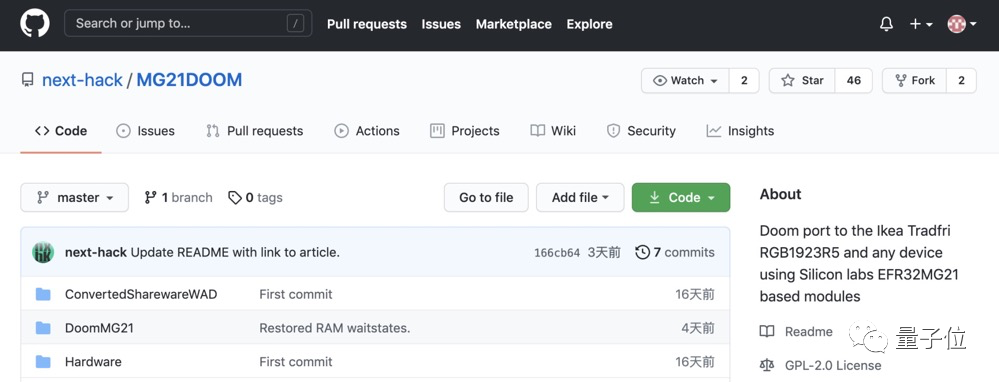The width and height of the screenshot is (999, 382).
Task: Open the GitHub home logo
Action: tap(34, 24)
